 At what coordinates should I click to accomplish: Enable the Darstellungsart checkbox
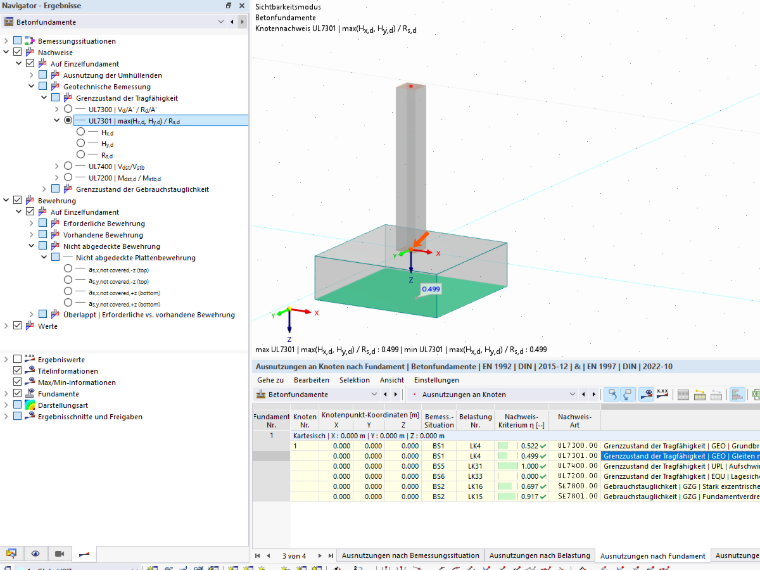coord(17,405)
